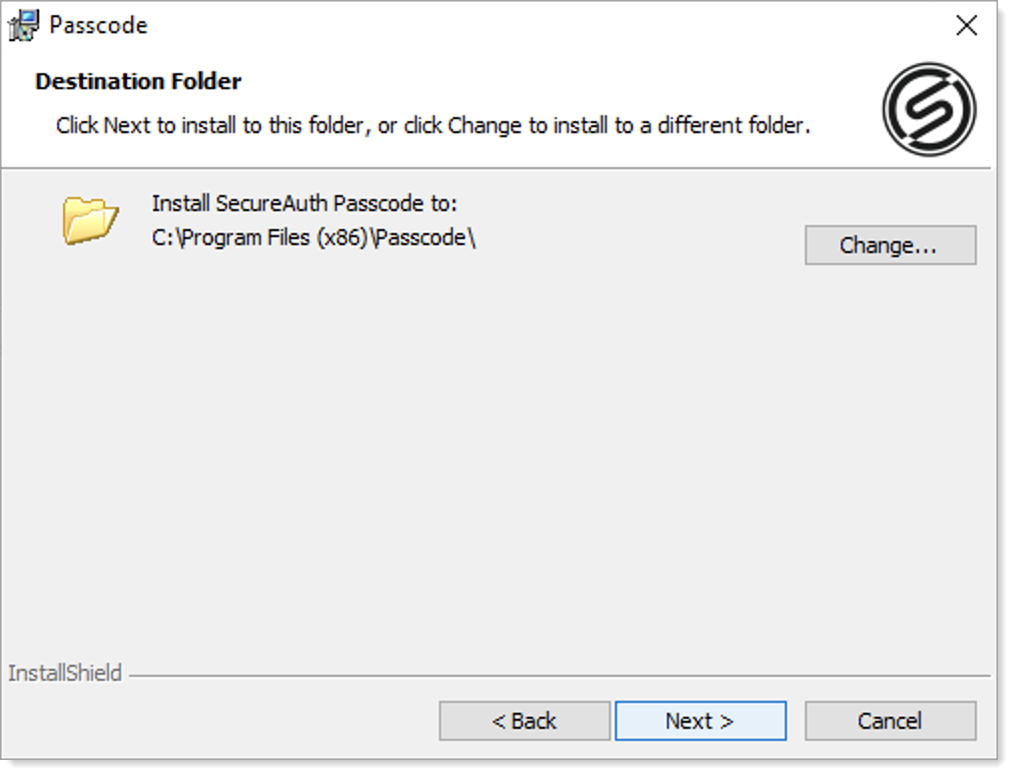Image resolution: width=1013 pixels, height=775 pixels.
Task: Go back with the < Back button
Action: [x=524, y=721]
